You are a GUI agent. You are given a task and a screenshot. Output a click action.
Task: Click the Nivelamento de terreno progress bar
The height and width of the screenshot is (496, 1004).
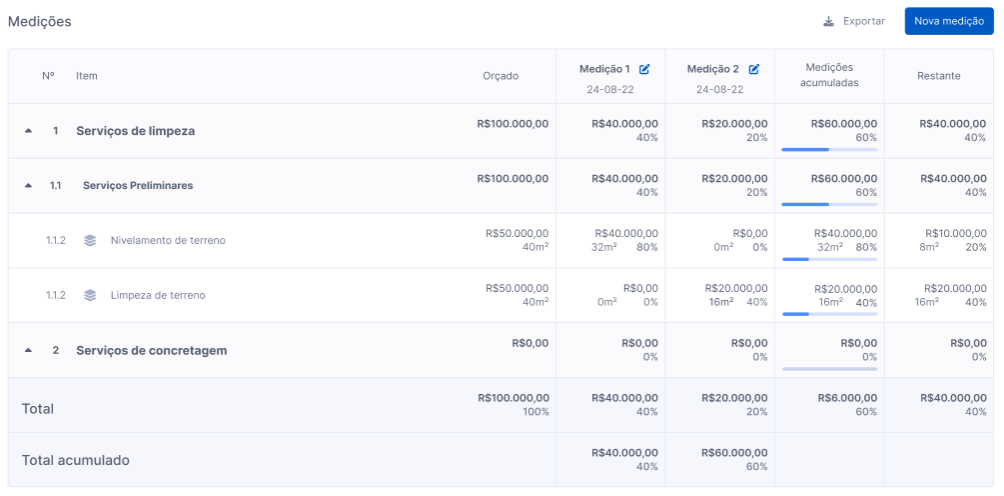[x=829, y=259]
